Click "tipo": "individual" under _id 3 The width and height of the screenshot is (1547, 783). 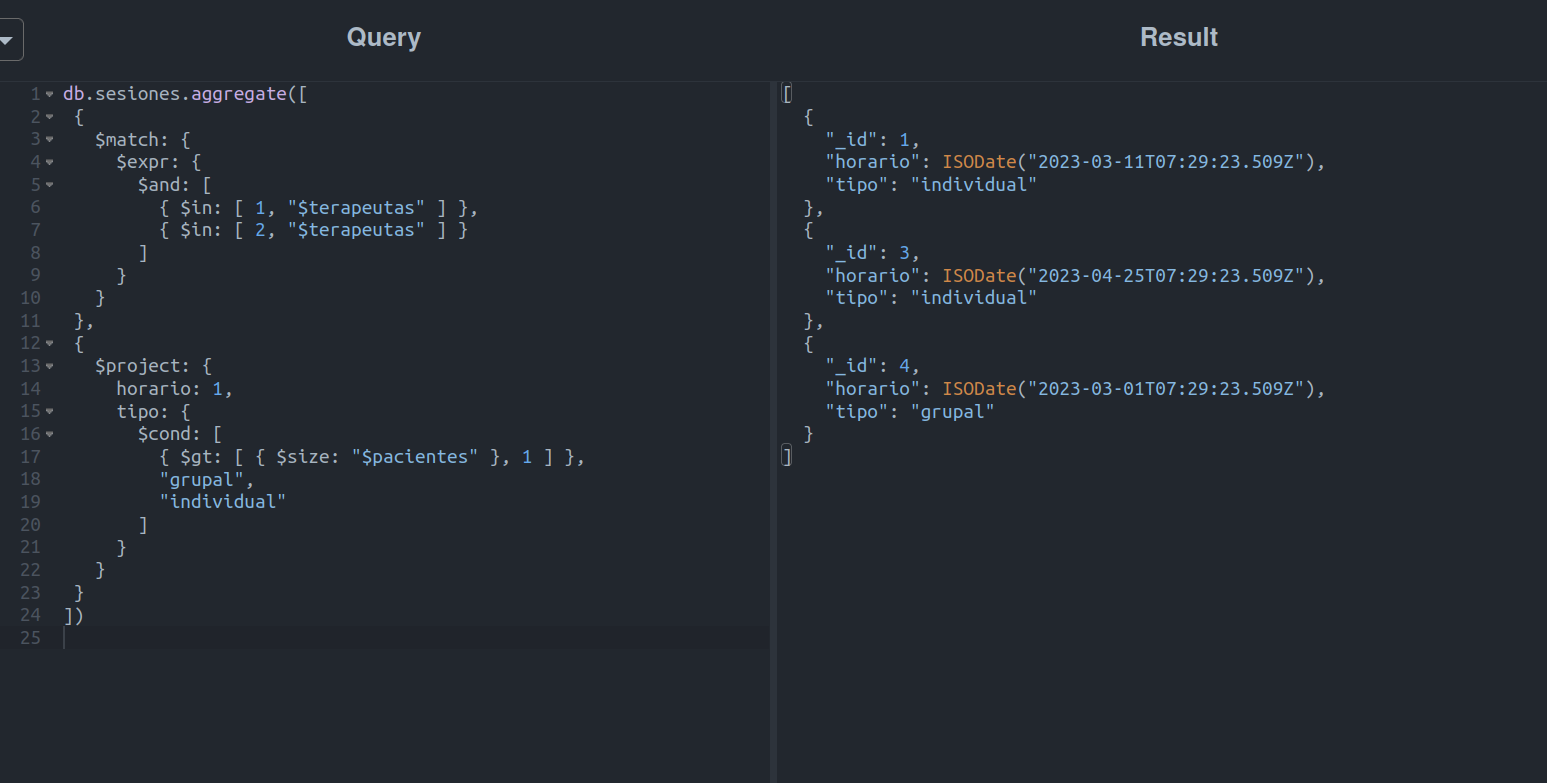931,298
